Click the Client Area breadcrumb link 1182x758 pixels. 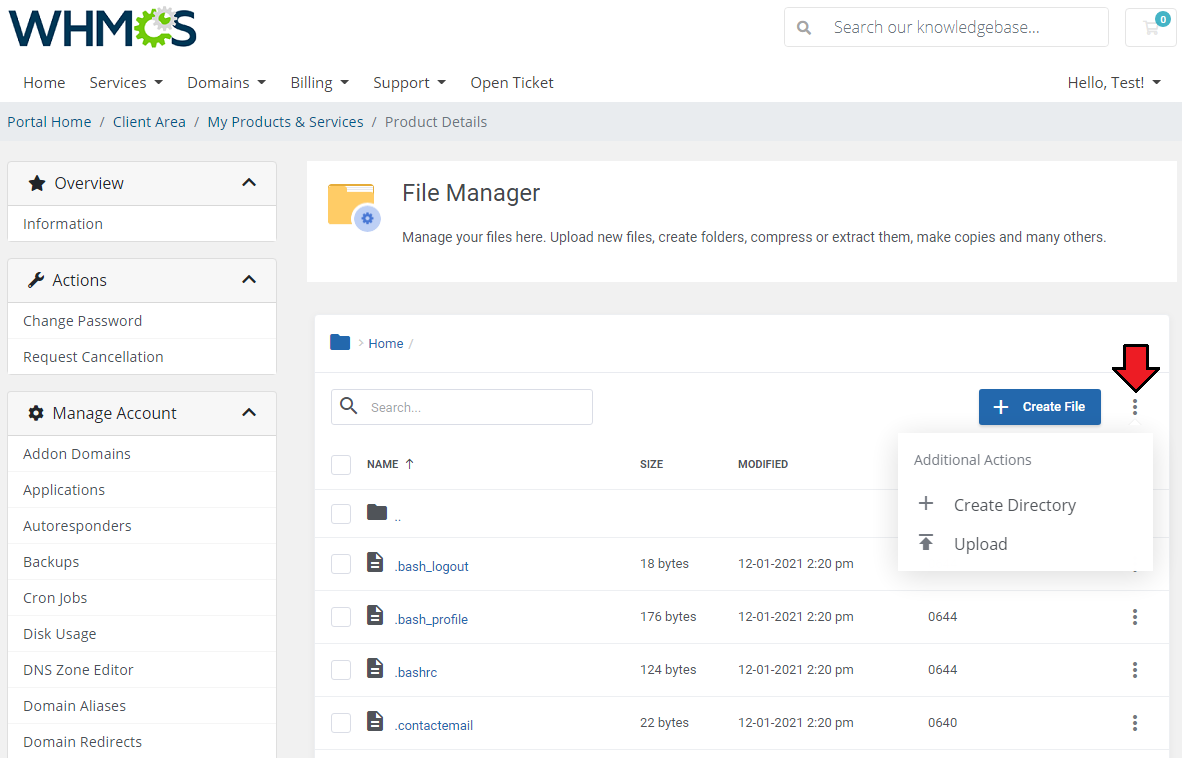149,122
